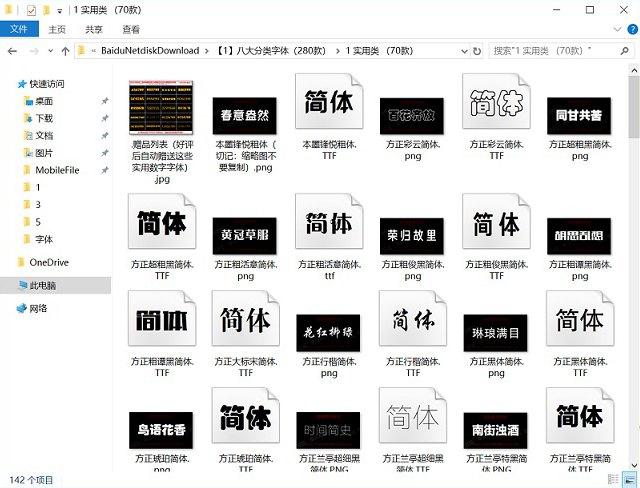Open the quick access toolbar customize dropdown
640x488 pixels.
click(x=60, y=11)
